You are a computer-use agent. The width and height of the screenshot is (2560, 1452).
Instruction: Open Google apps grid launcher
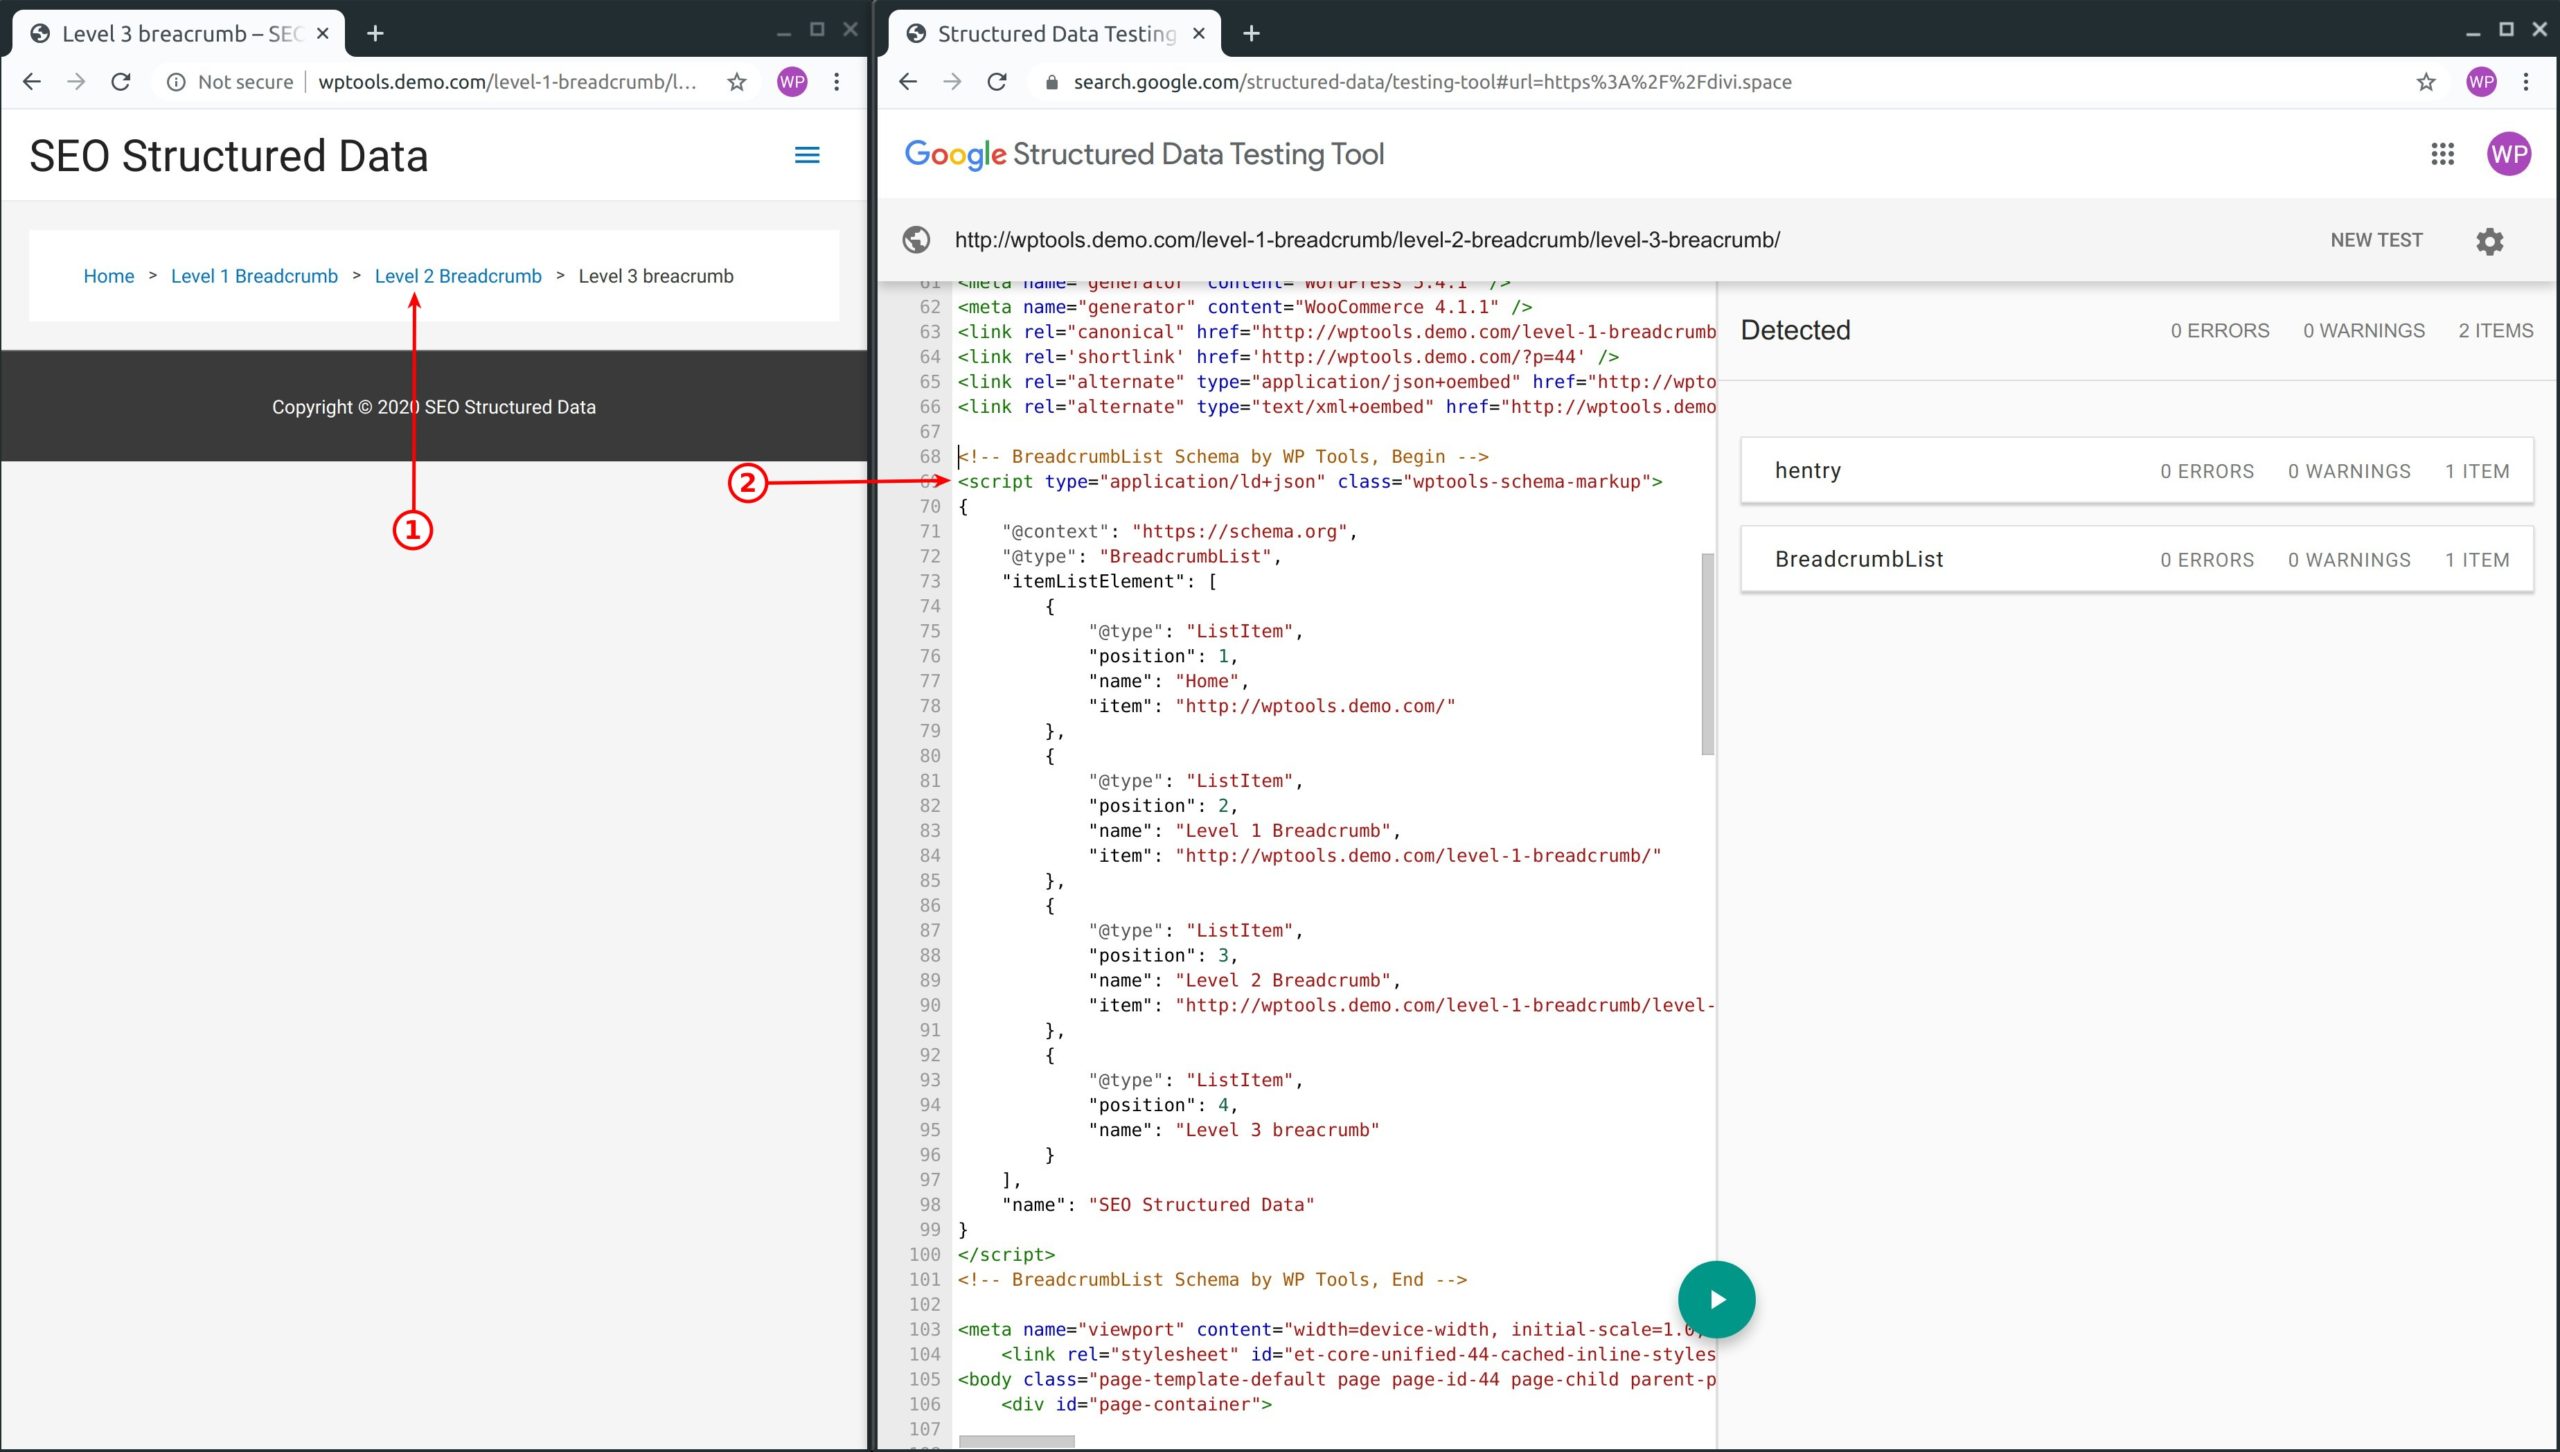click(x=2442, y=154)
